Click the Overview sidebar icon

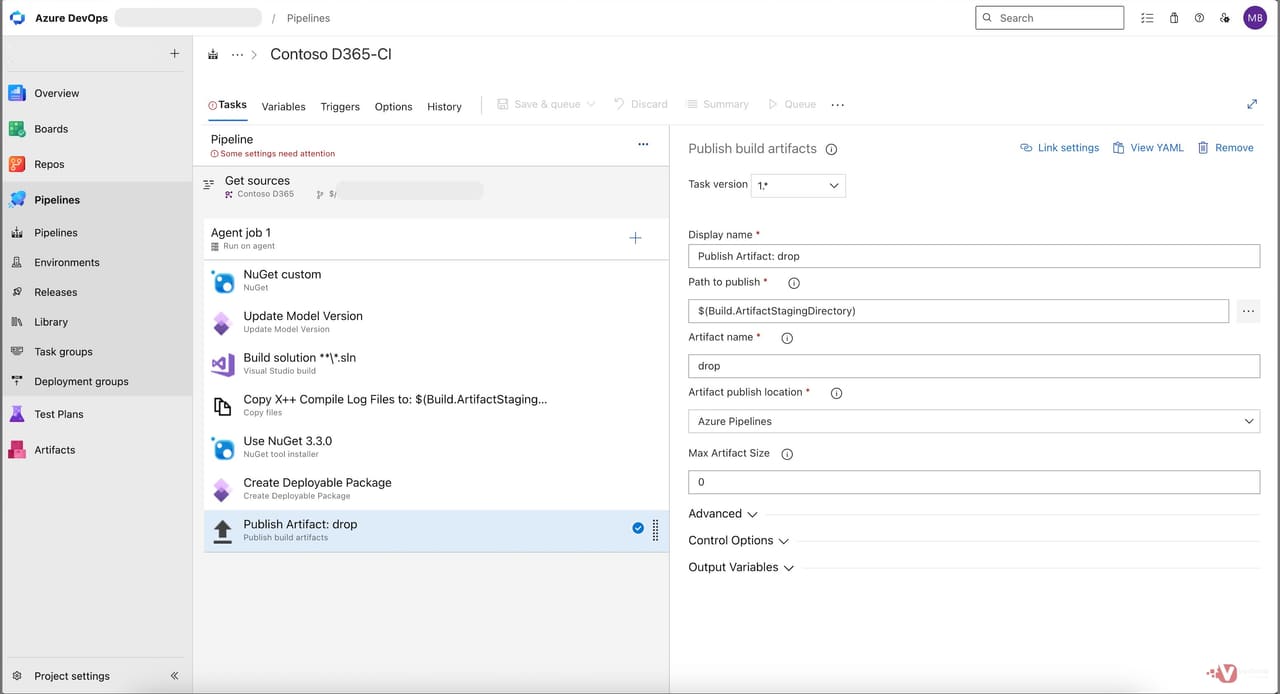click(x=17, y=93)
